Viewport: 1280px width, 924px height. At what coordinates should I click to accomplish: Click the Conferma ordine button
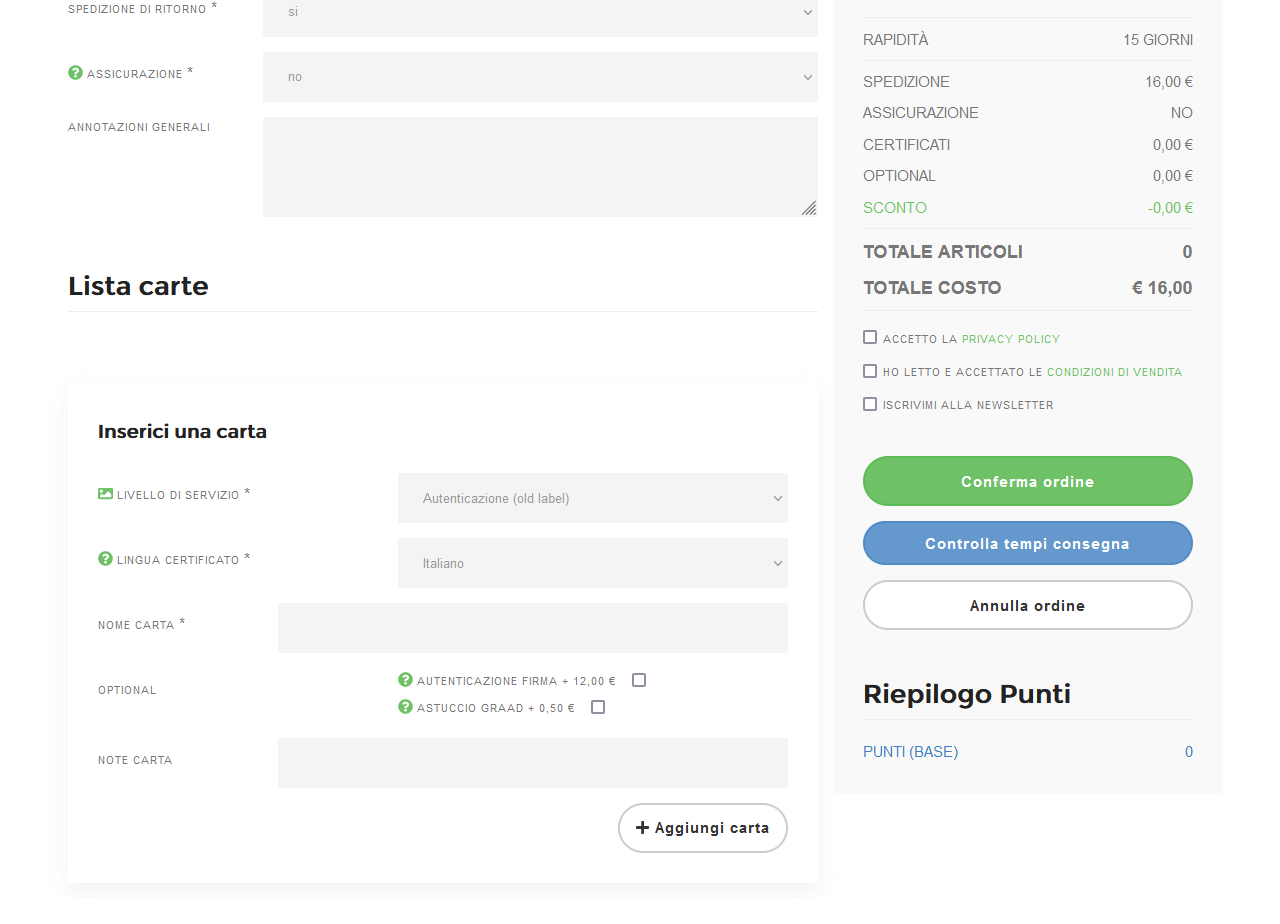(1028, 481)
